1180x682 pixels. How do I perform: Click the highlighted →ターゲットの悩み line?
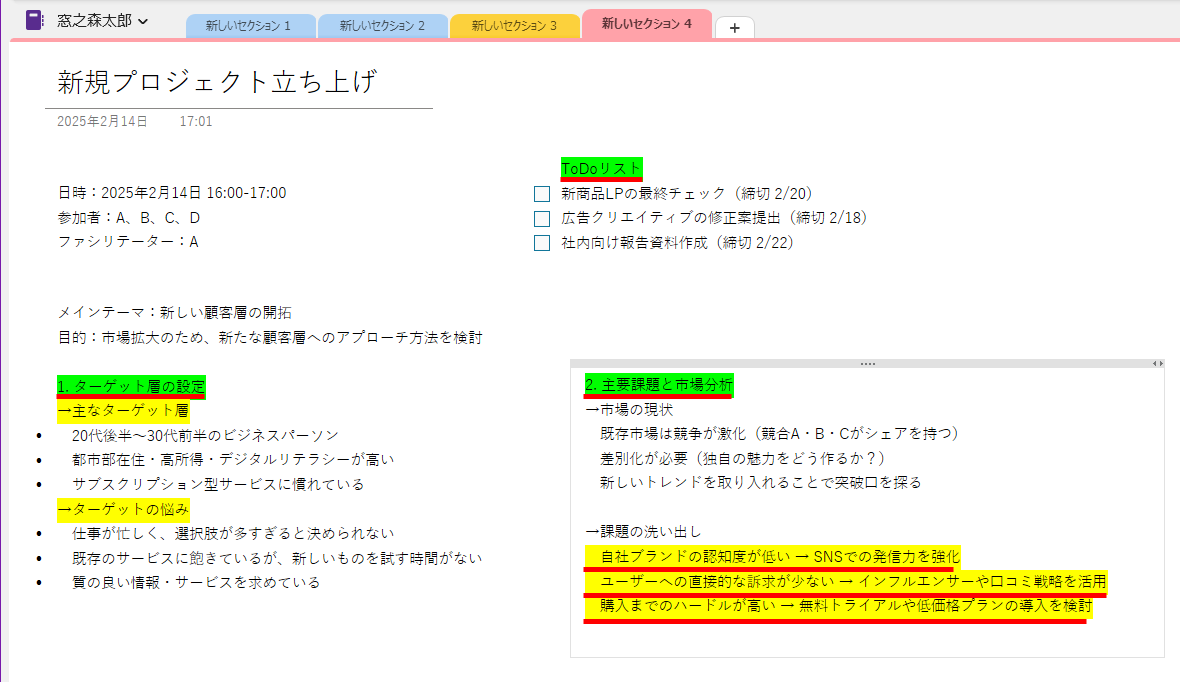click(x=123, y=509)
